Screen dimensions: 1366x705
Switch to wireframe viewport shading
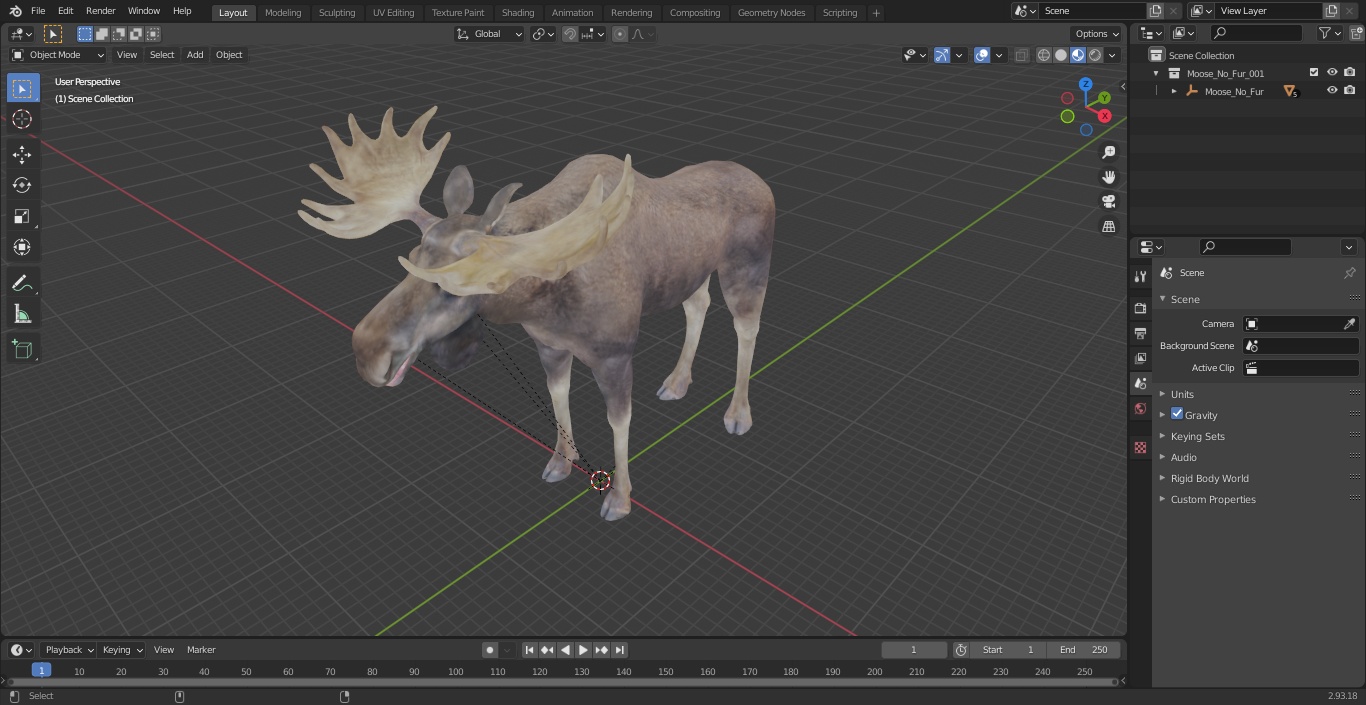(1044, 56)
